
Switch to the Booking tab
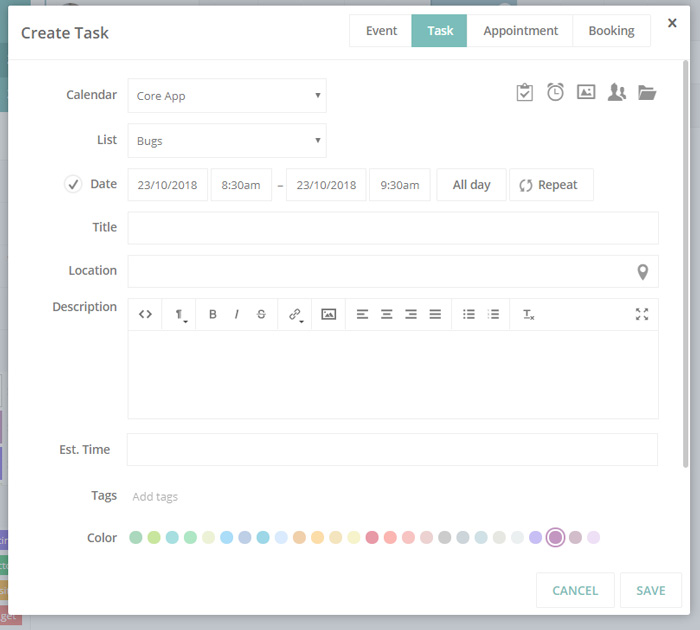pyautogui.click(x=611, y=30)
